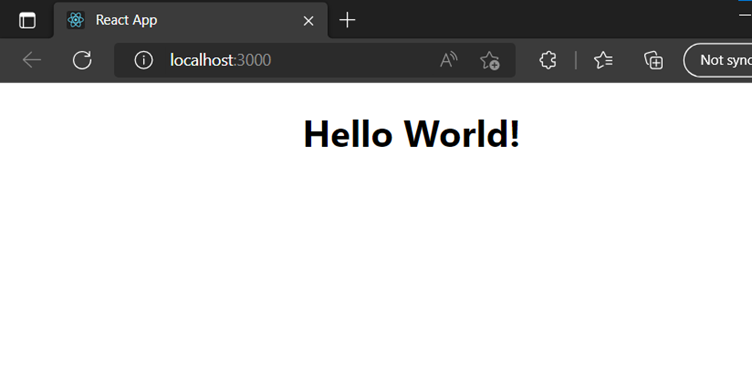
Task: Activate the Read aloud icon
Action: pyautogui.click(x=448, y=60)
